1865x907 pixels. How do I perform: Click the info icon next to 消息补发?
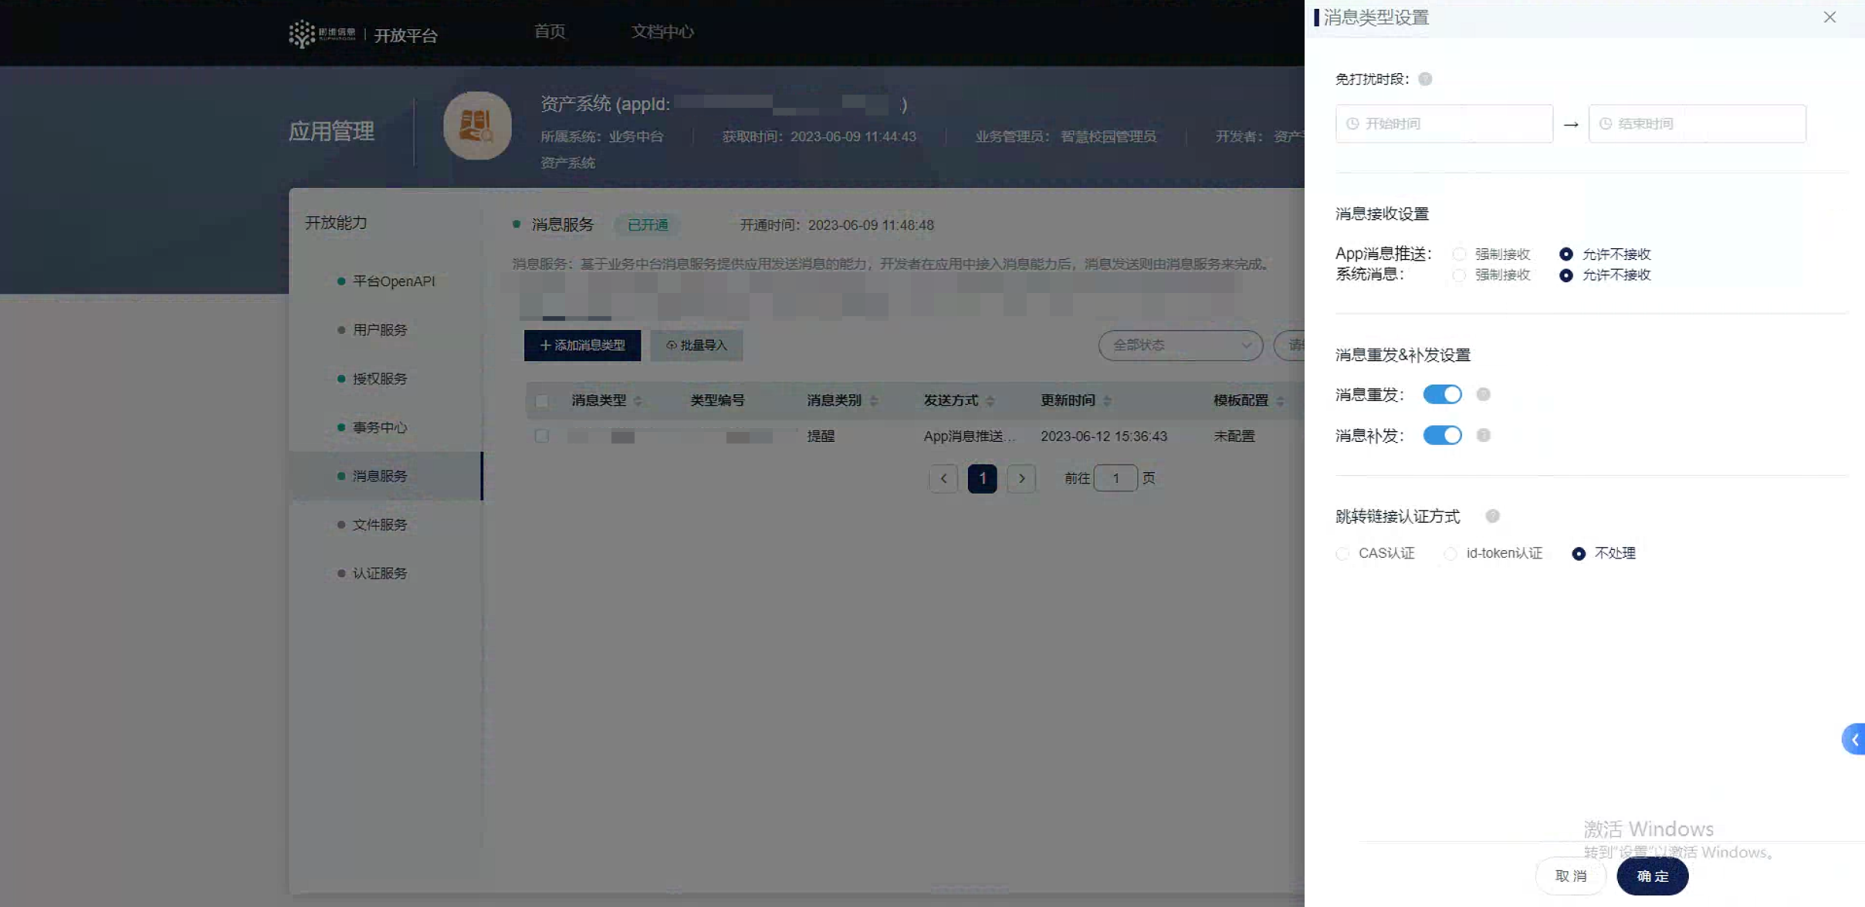pyautogui.click(x=1483, y=435)
